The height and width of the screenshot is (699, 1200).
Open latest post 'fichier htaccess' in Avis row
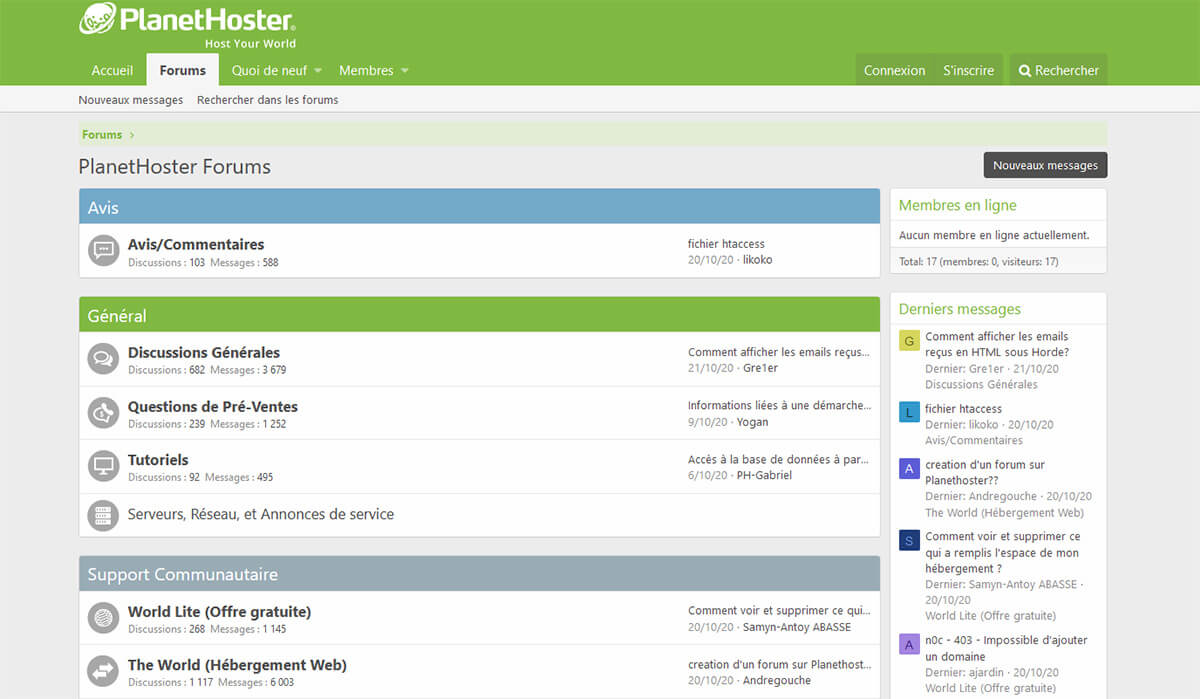coord(726,244)
